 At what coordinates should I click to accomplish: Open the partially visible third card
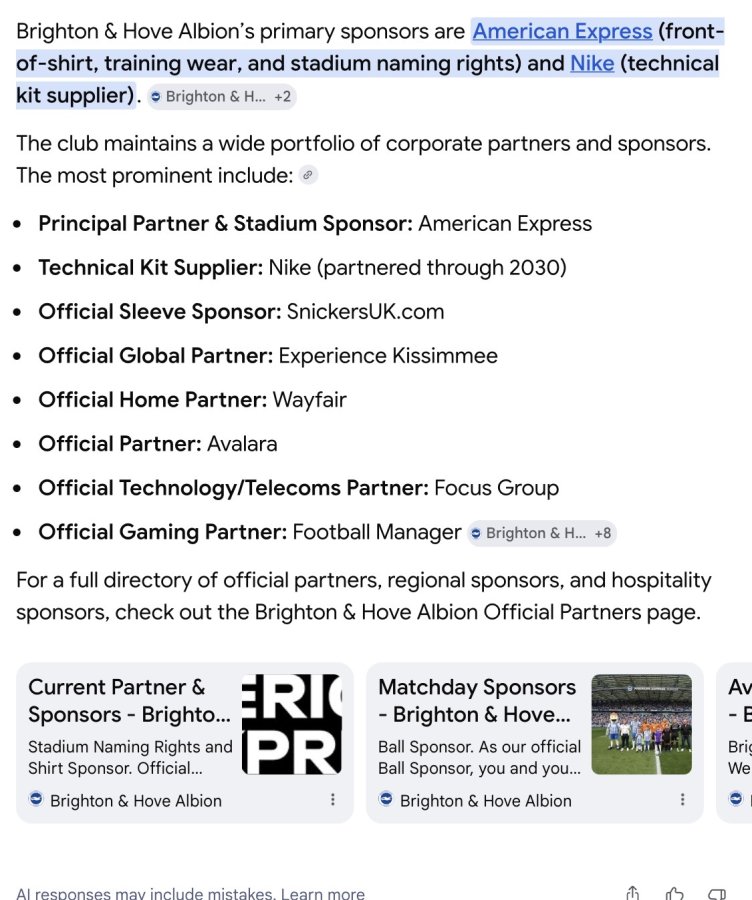pos(735,743)
